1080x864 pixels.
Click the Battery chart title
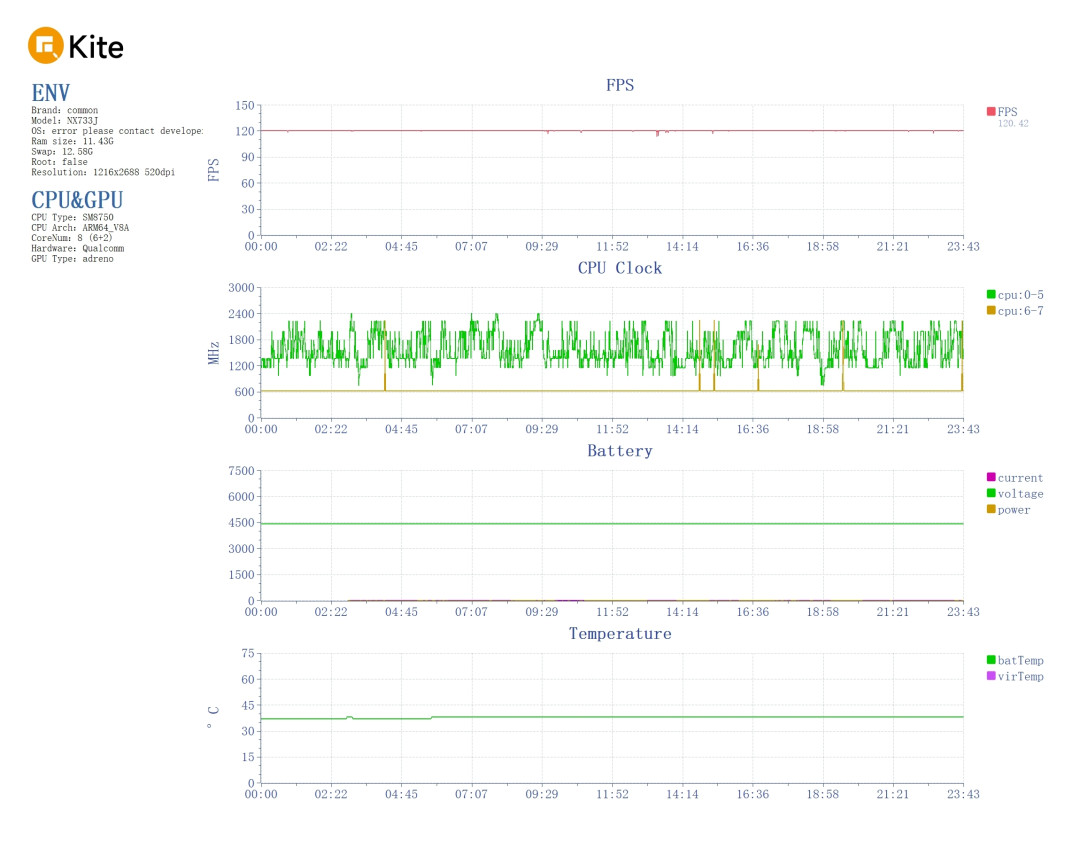pos(620,451)
